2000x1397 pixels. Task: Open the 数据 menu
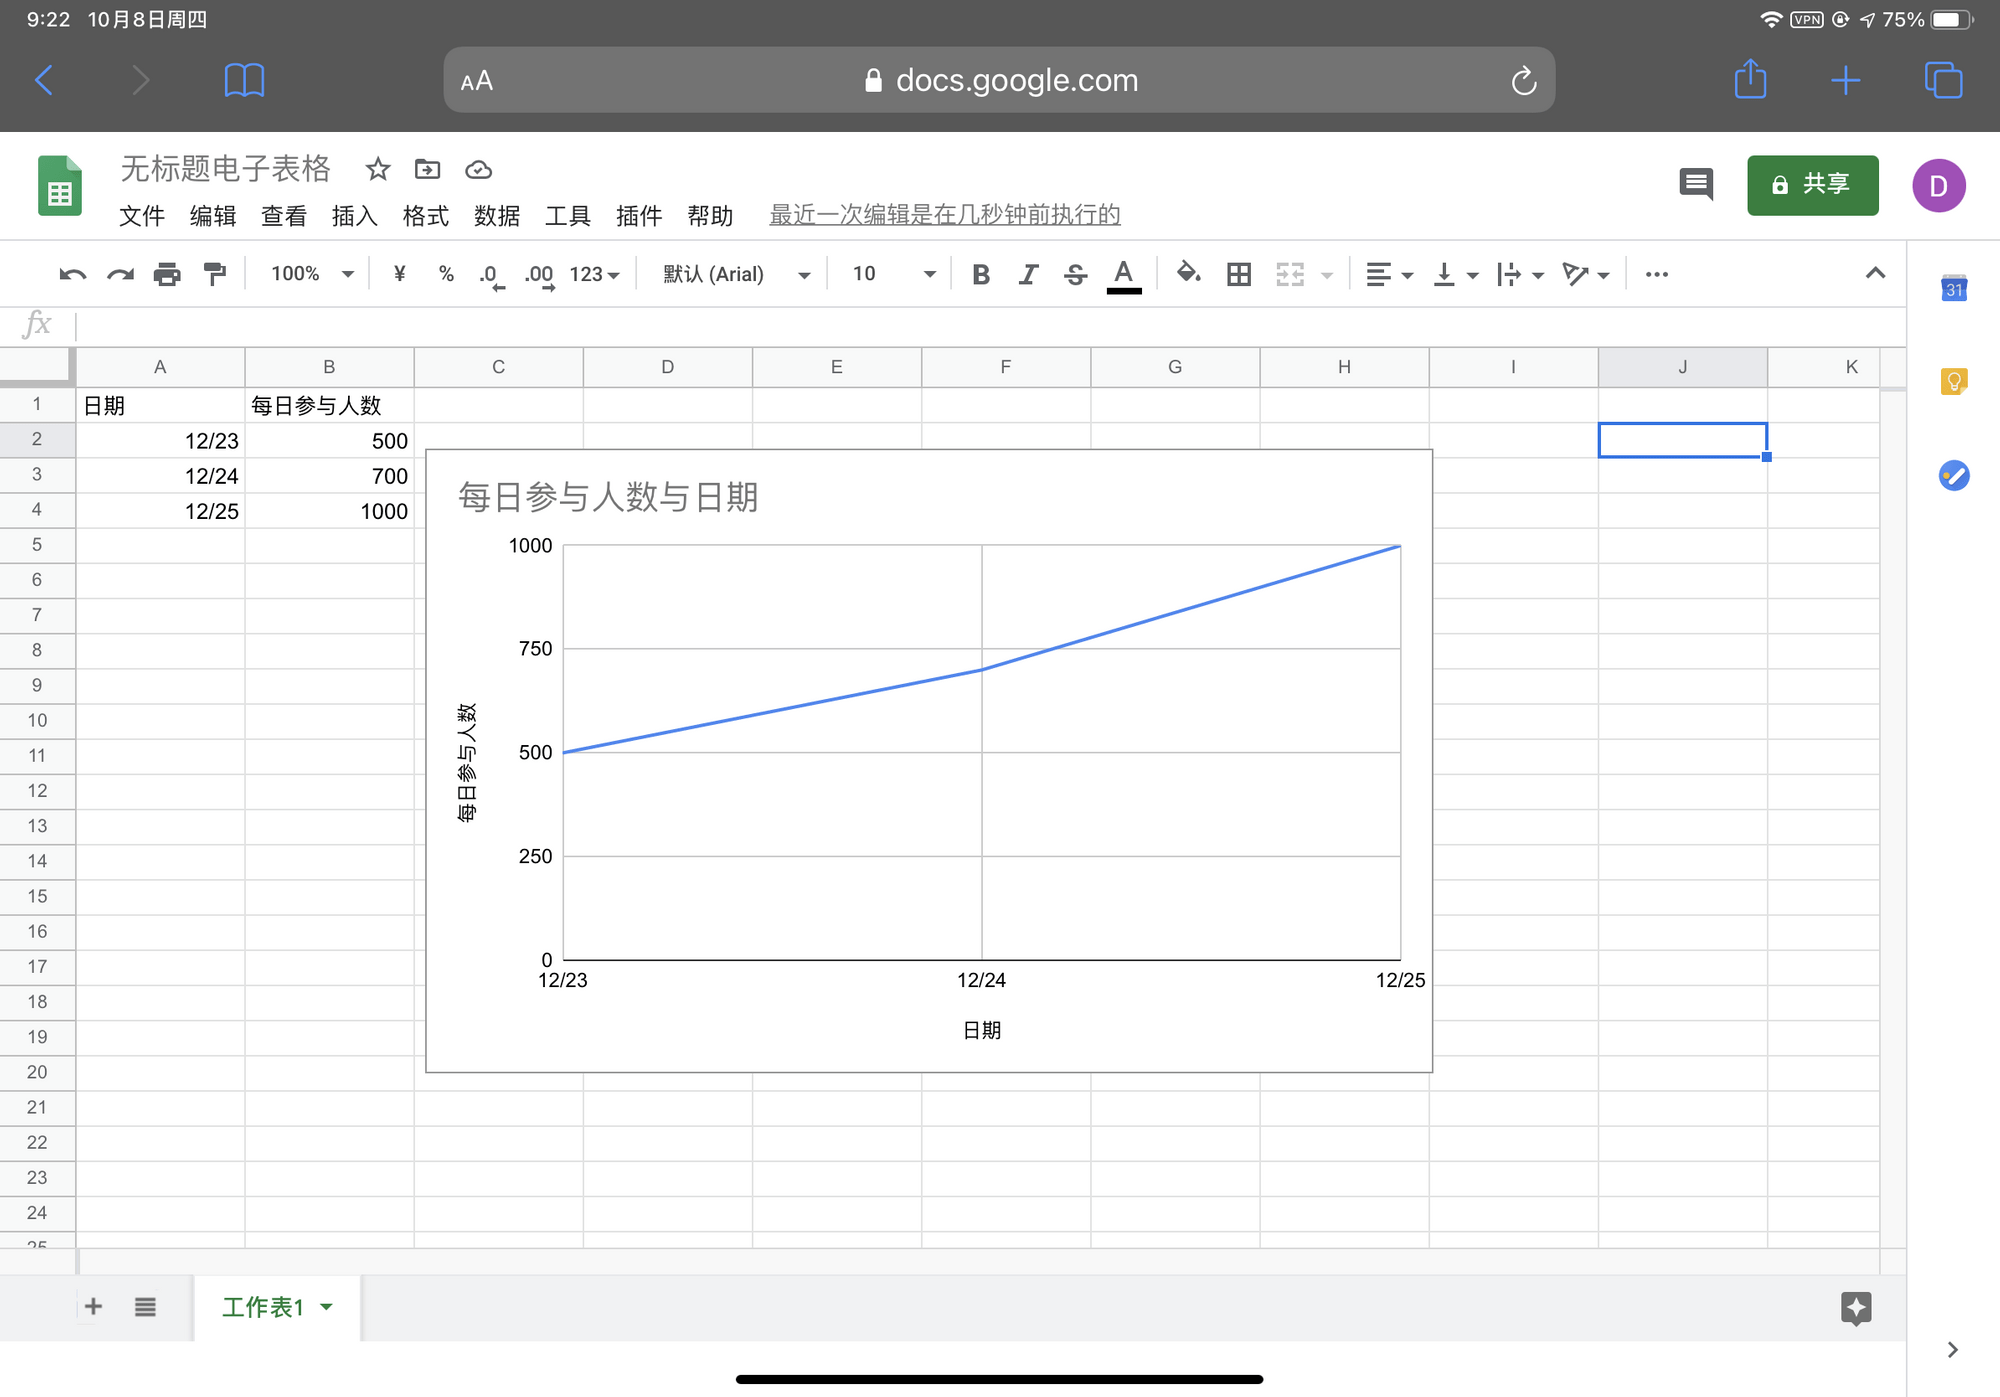click(496, 215)
